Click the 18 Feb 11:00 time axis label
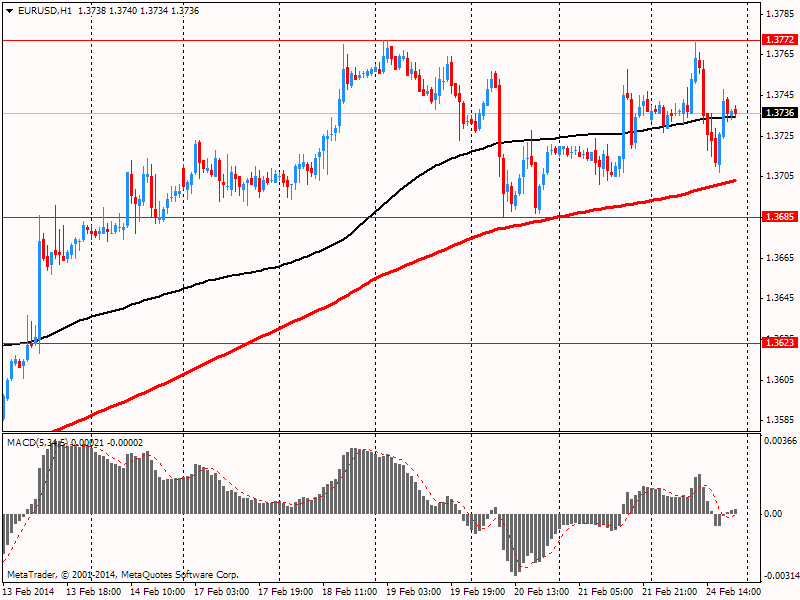800x600 pixels. pyautogui.click(x=350, y=591)
